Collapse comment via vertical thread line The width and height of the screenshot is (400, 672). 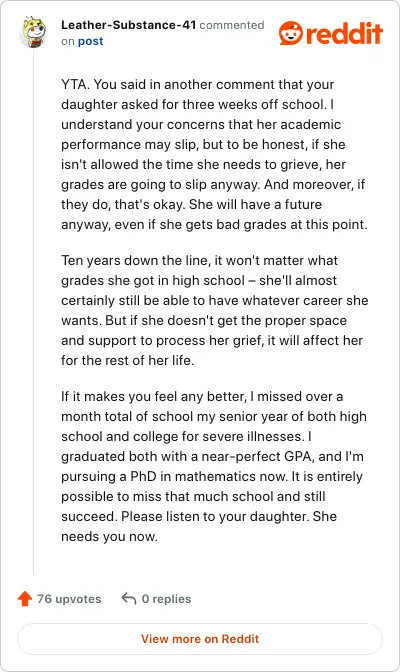pos(33,313)
